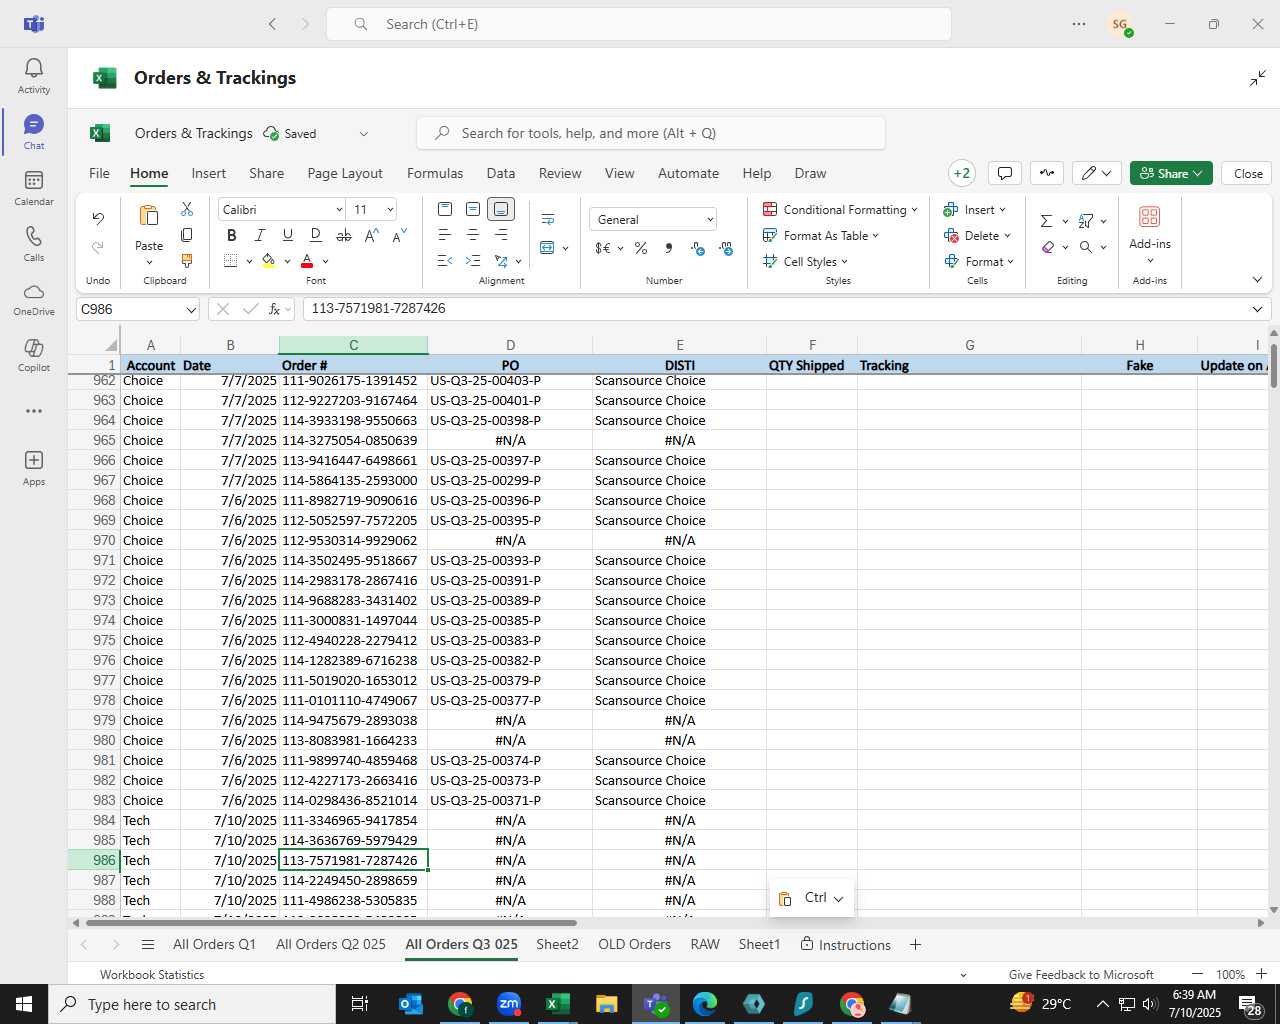
Task: Click Give Feedback to Microsoft link
Action: 1081,975
